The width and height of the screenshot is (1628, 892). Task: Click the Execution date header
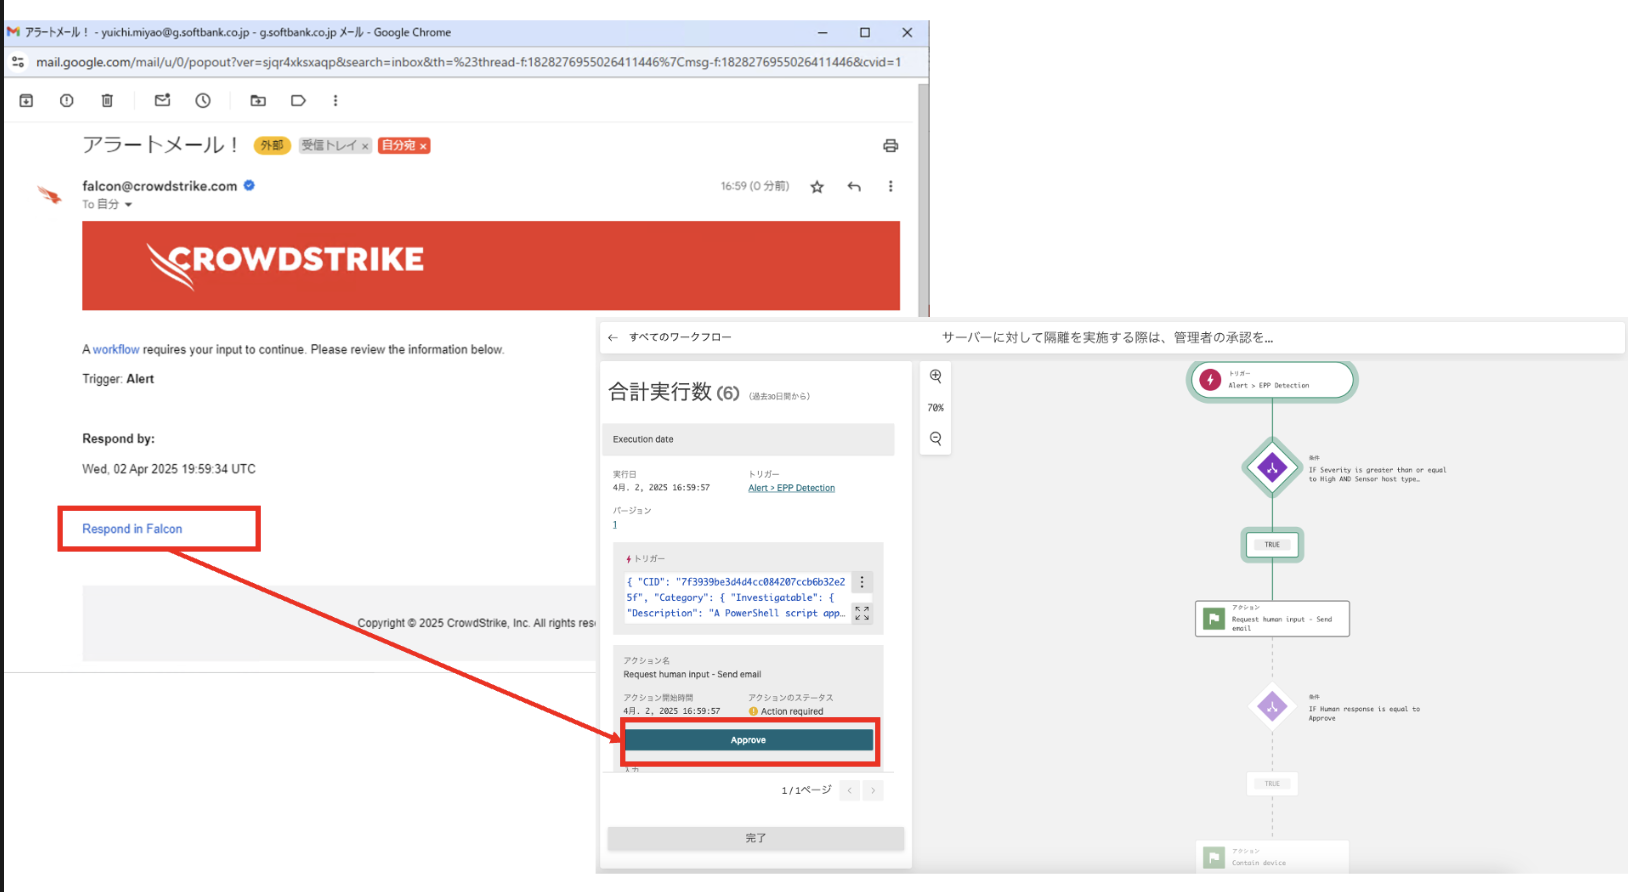point(748,439)
